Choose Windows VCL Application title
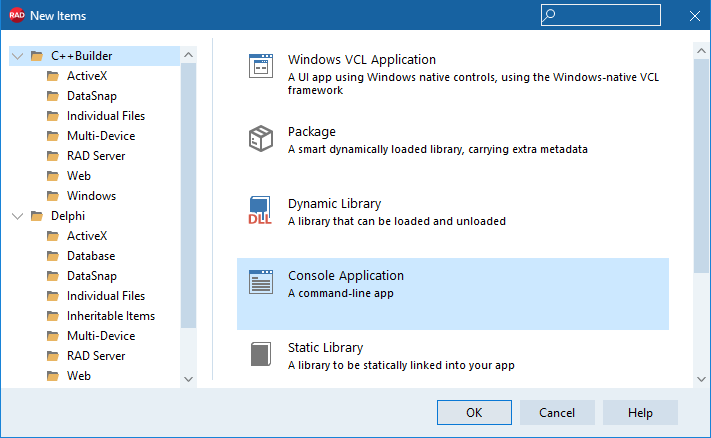 pos(362,59)
